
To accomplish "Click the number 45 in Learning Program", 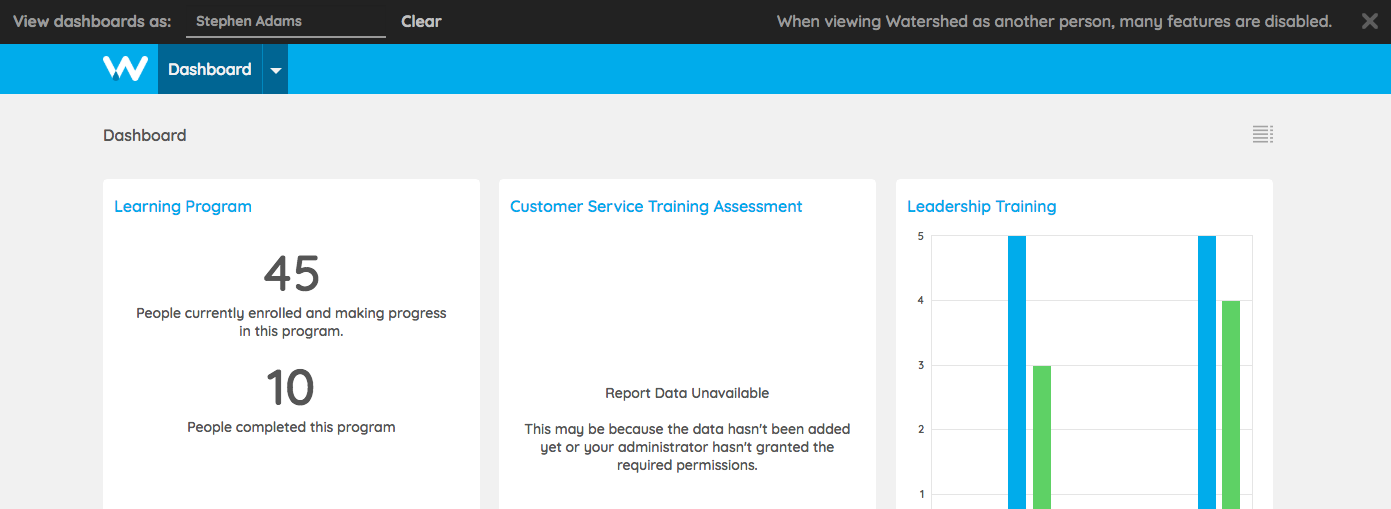I will click(292, 273).
